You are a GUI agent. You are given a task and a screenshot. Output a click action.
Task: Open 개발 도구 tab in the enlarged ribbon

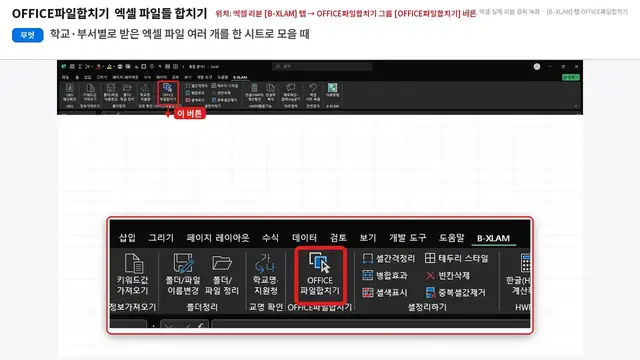408,238
